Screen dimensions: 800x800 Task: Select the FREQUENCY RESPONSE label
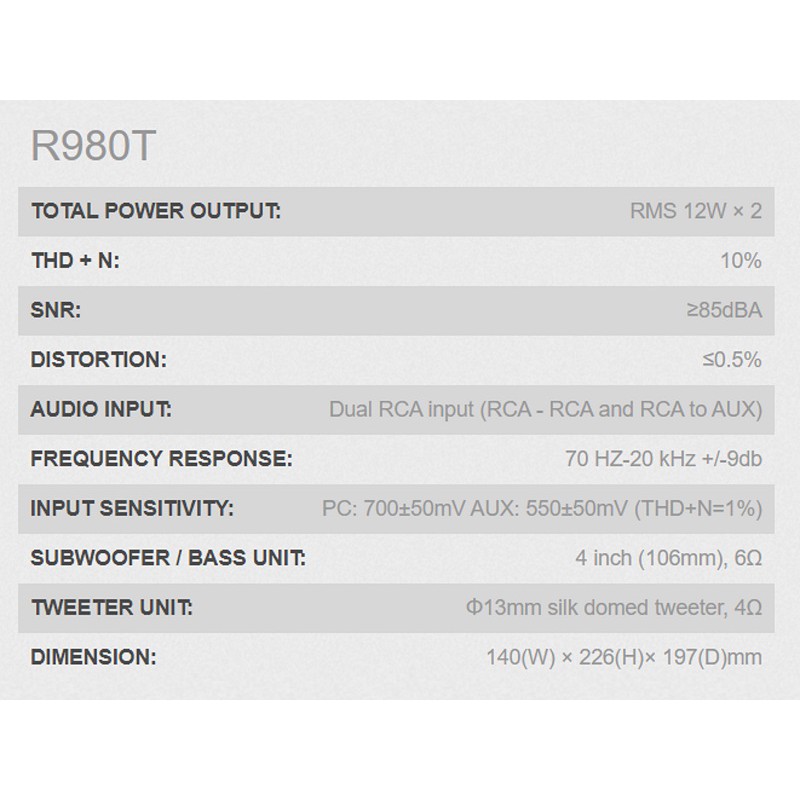coord(162,460)
